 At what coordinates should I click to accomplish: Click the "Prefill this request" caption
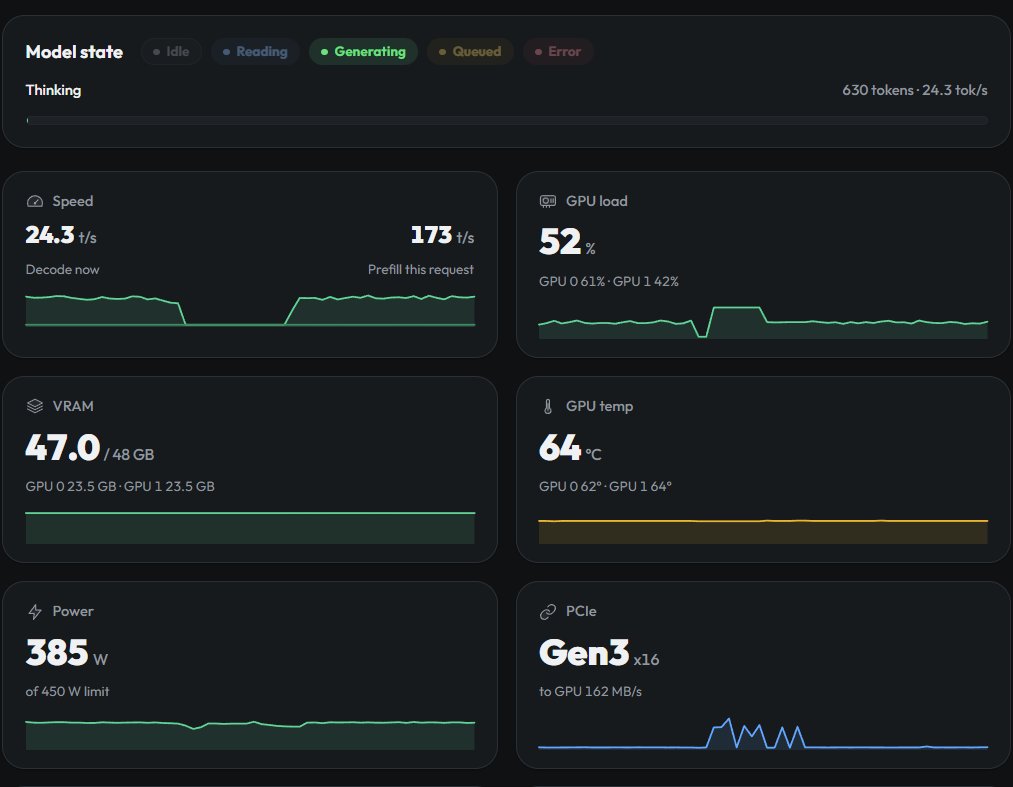point(421,269)
